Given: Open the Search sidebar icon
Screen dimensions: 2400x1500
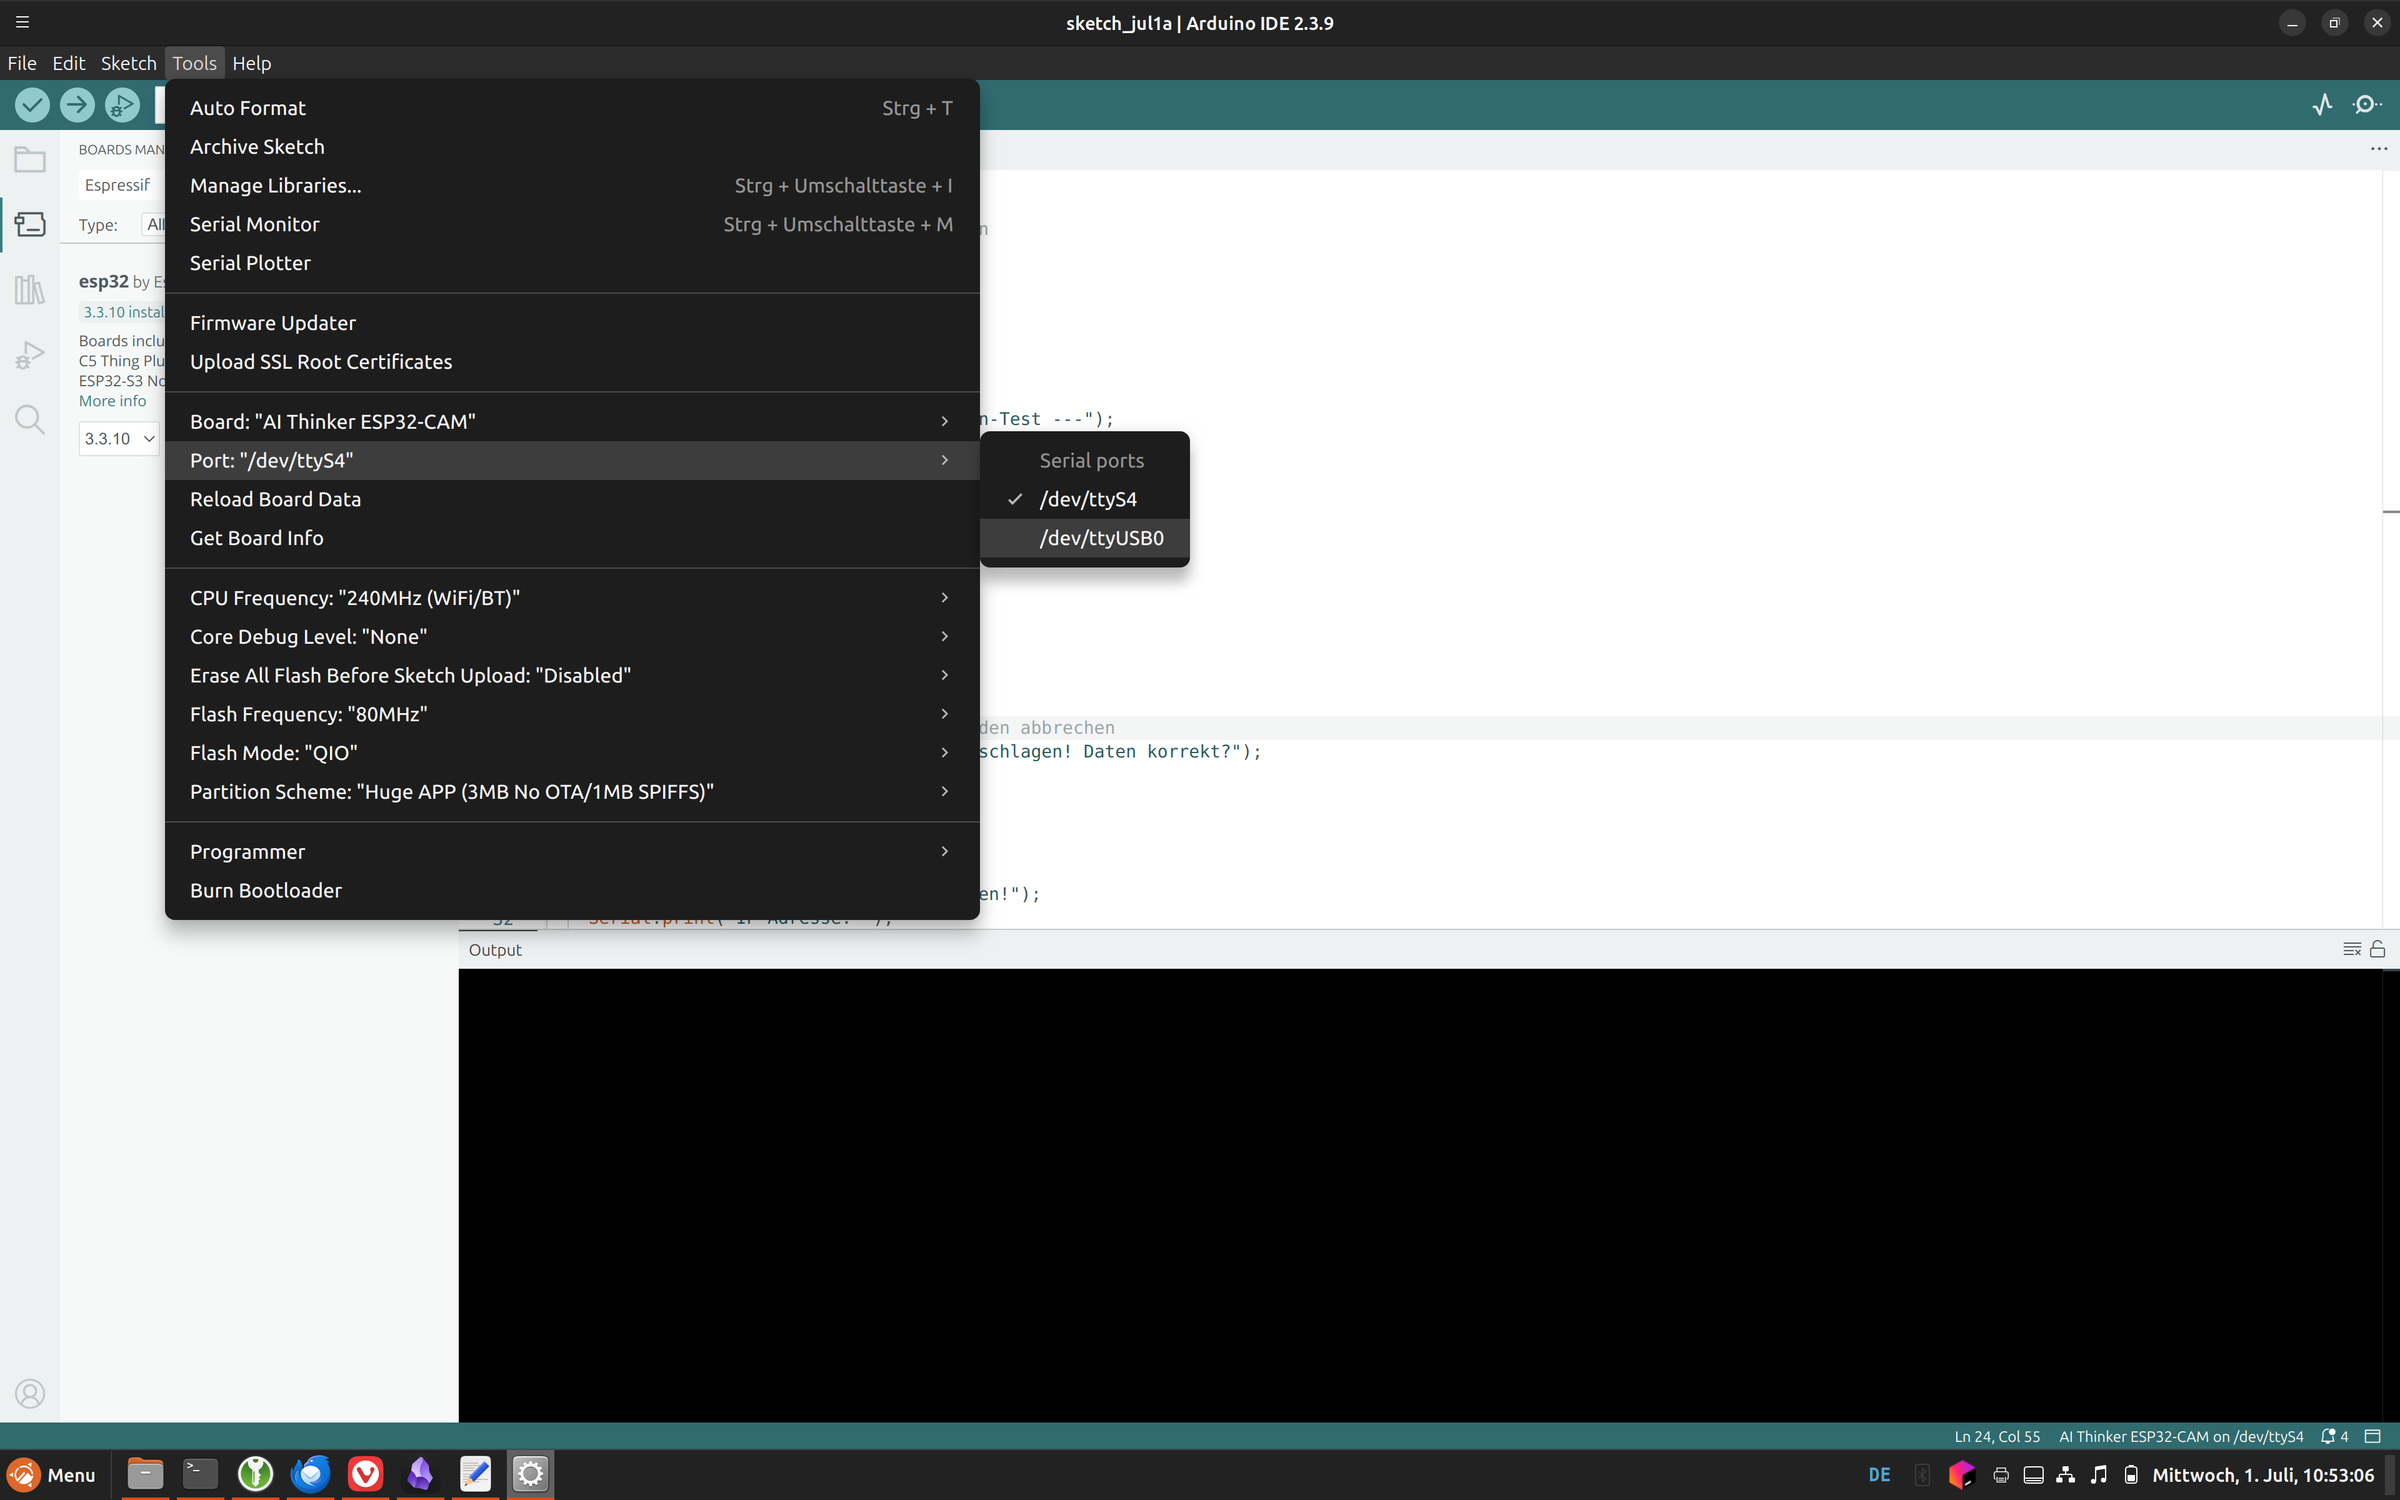Looking at the screenshot, I should [x=30, y=419].
